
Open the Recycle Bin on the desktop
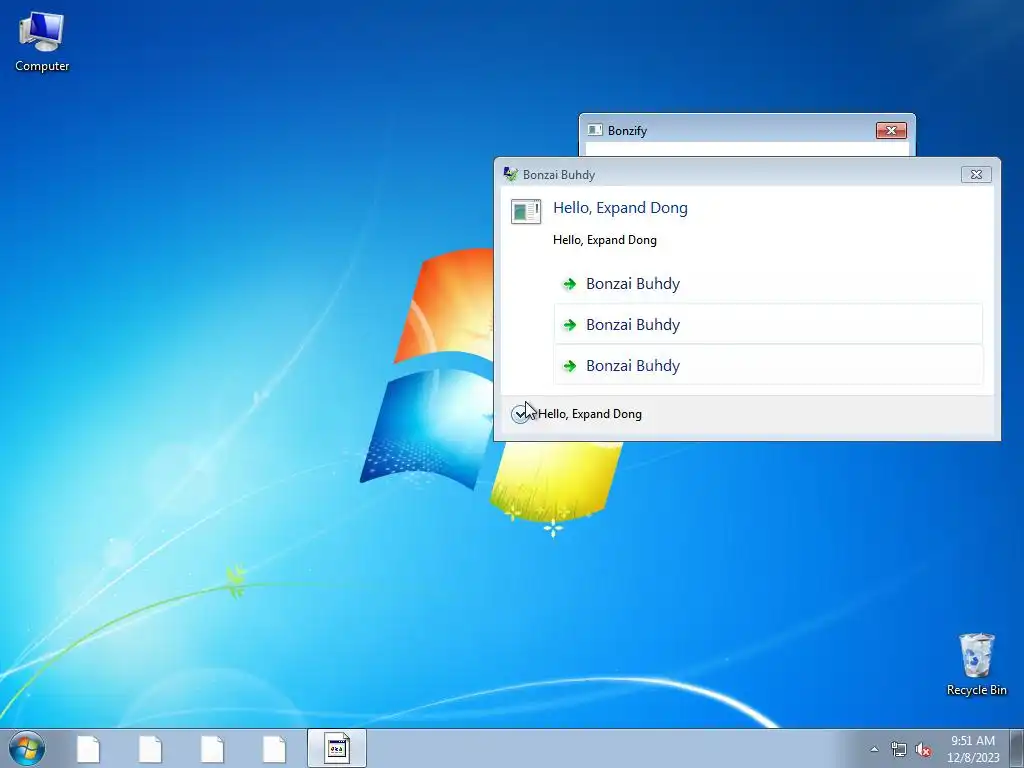point(976,664)
